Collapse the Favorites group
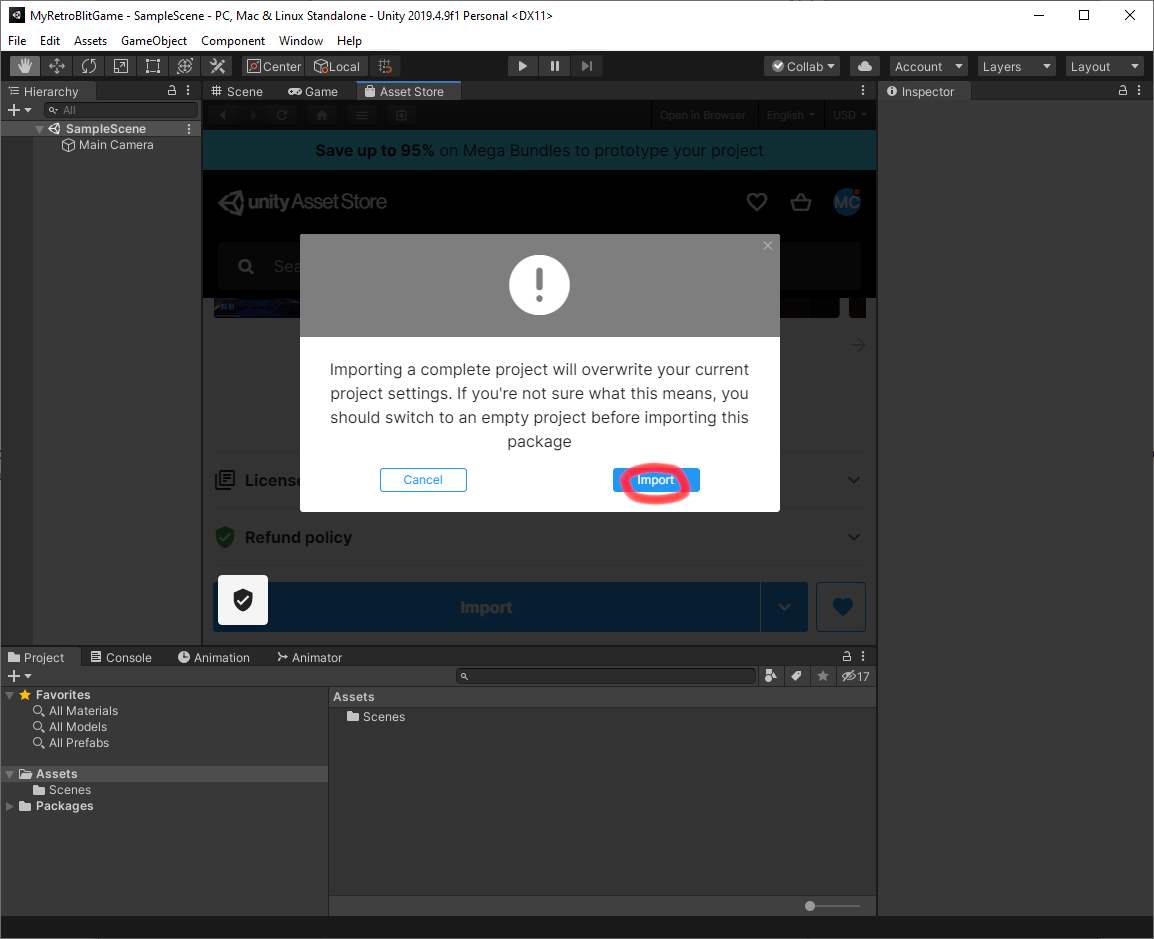 tap(10, 695)
